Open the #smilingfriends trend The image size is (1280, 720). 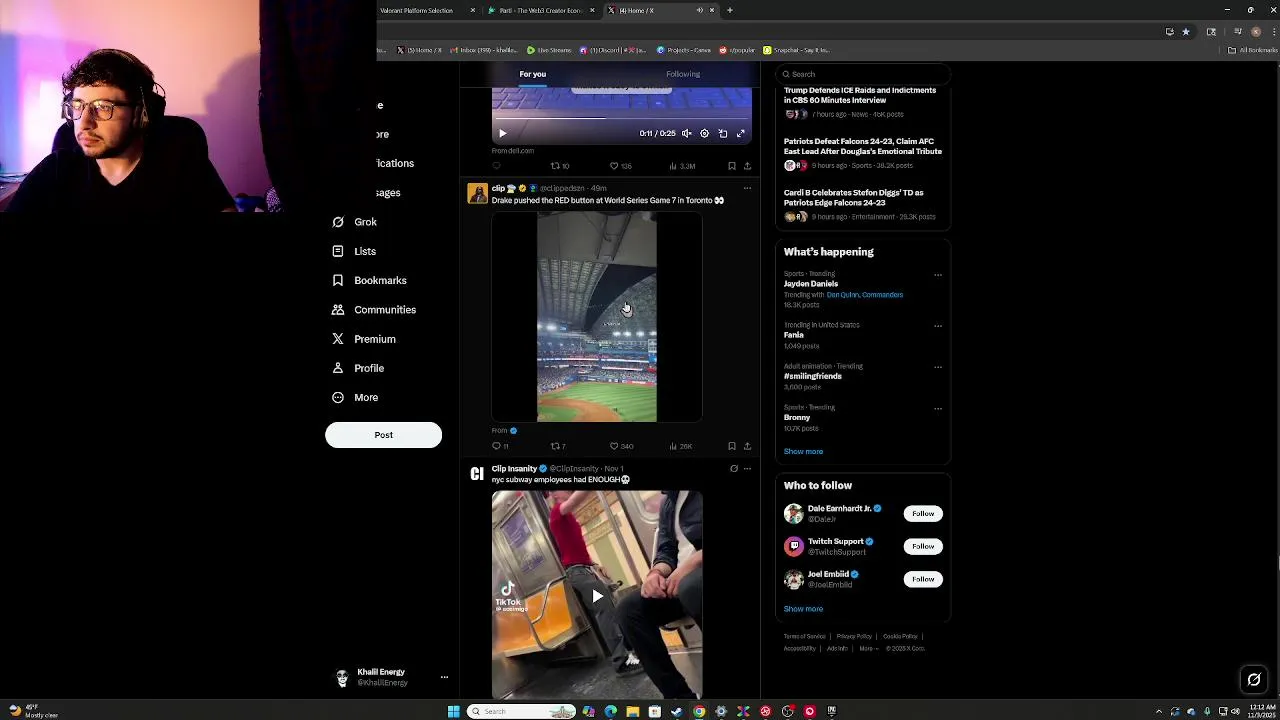(x=813, y=376)
